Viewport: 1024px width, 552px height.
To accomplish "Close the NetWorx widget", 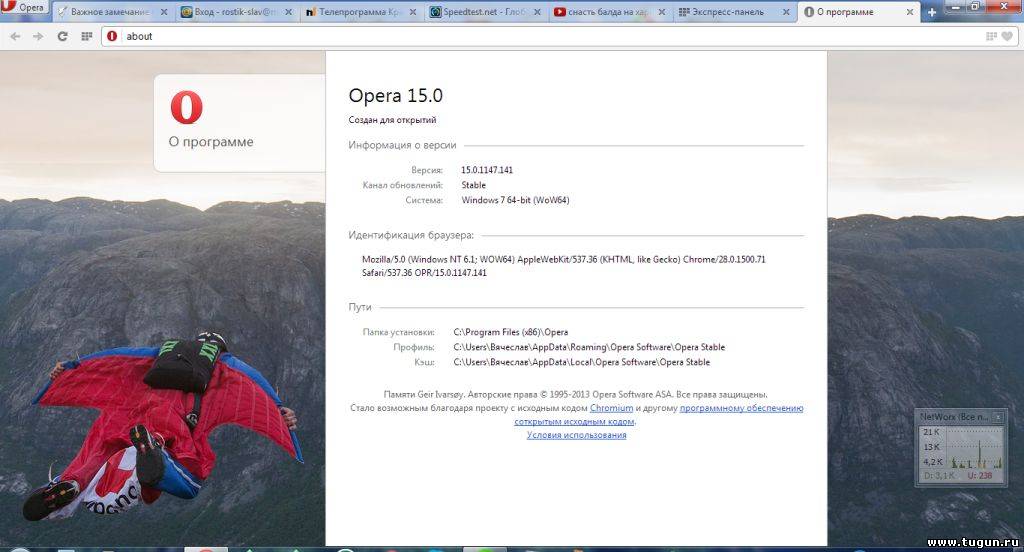I will tap(999, 417).
